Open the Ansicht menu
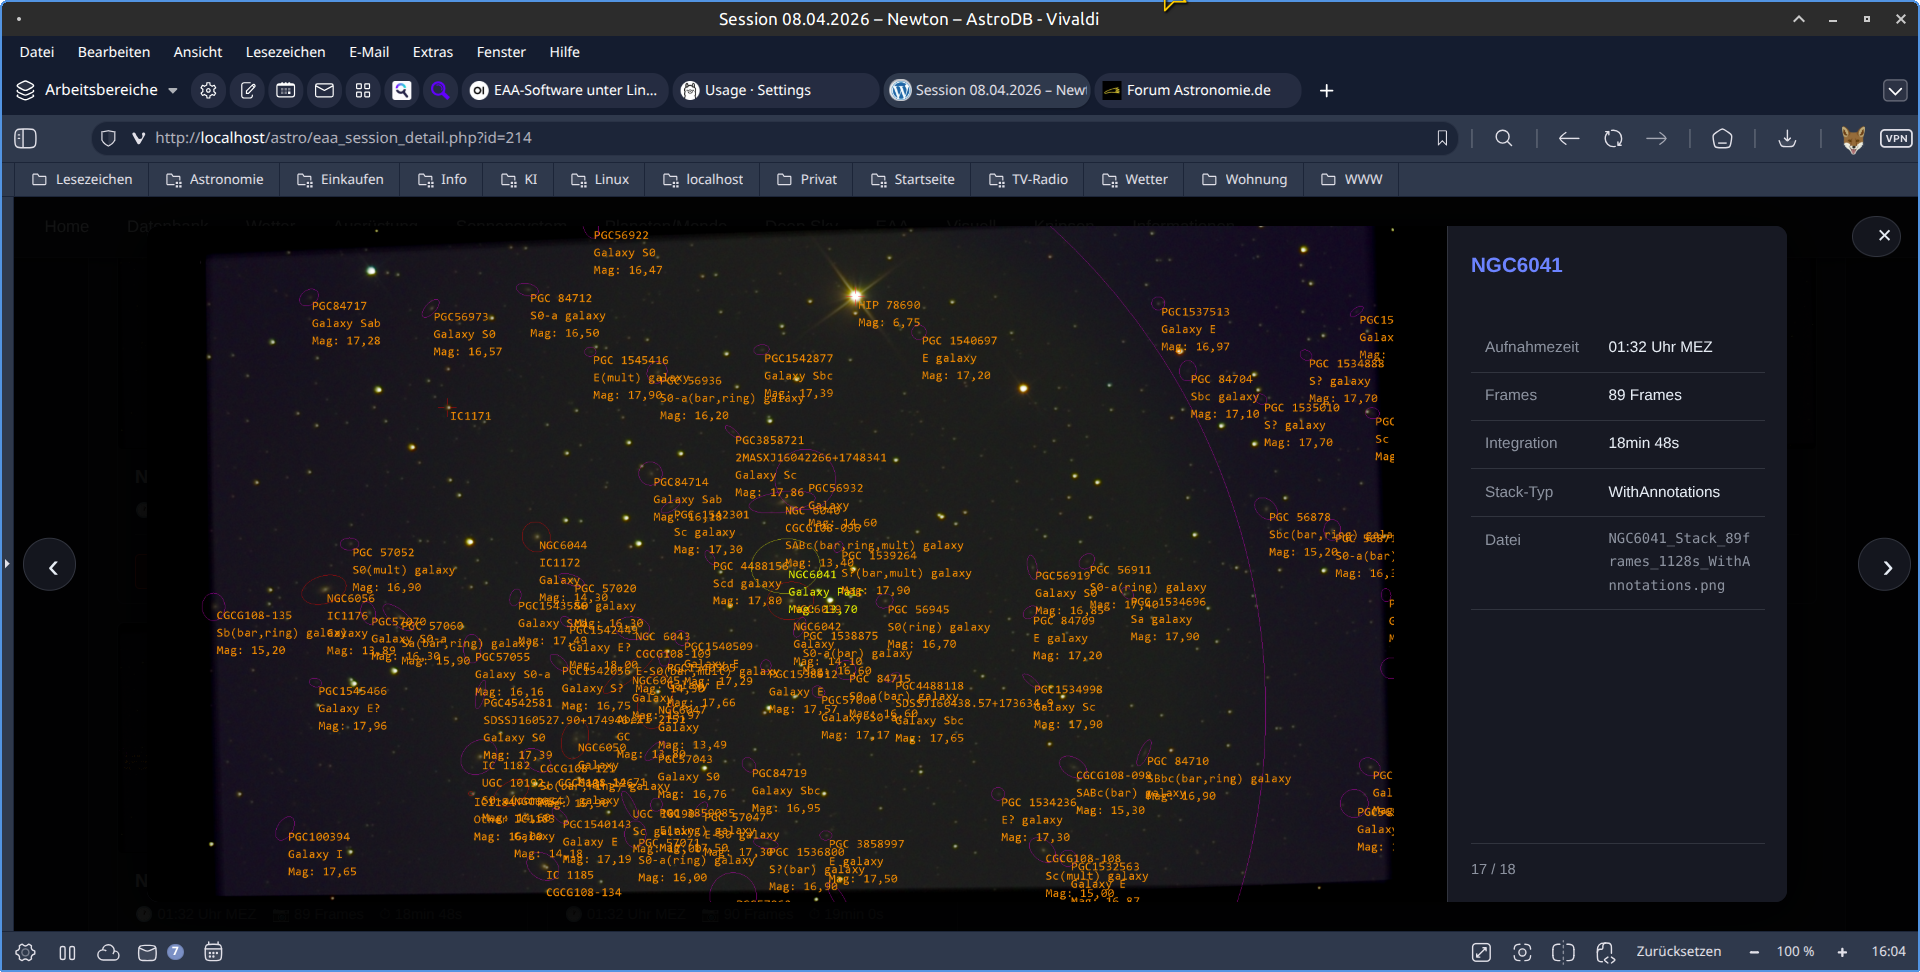Viewport: 1920px width, 972px height. [x=198, y=52]
